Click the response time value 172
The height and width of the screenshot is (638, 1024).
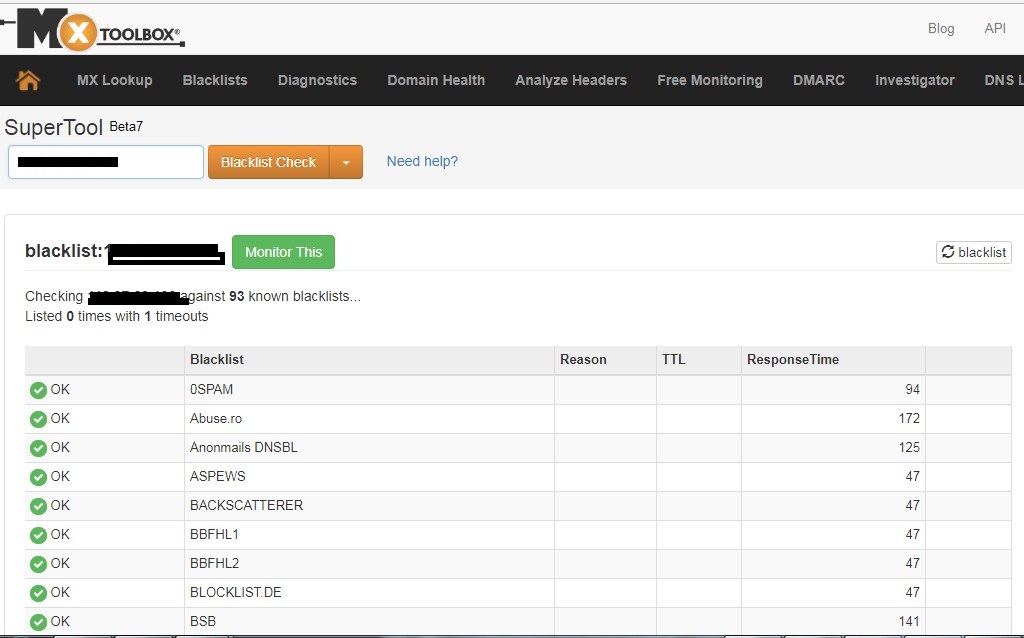click(x=909, y=419)
